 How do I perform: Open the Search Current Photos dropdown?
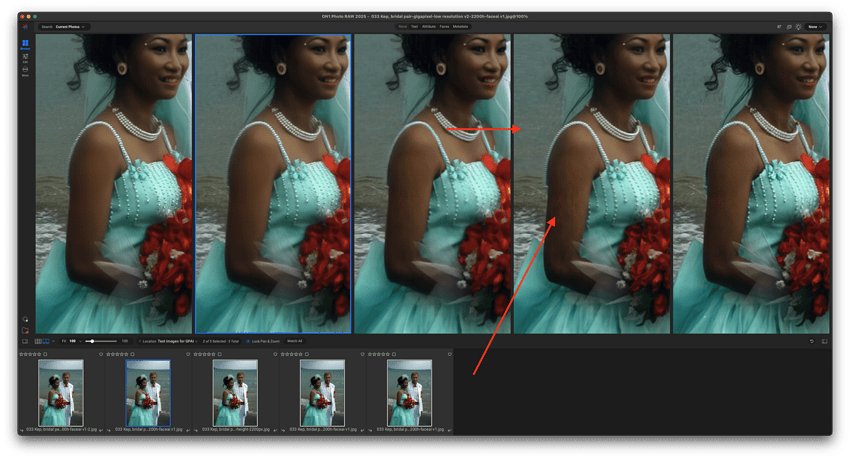(x=63, y=27)
